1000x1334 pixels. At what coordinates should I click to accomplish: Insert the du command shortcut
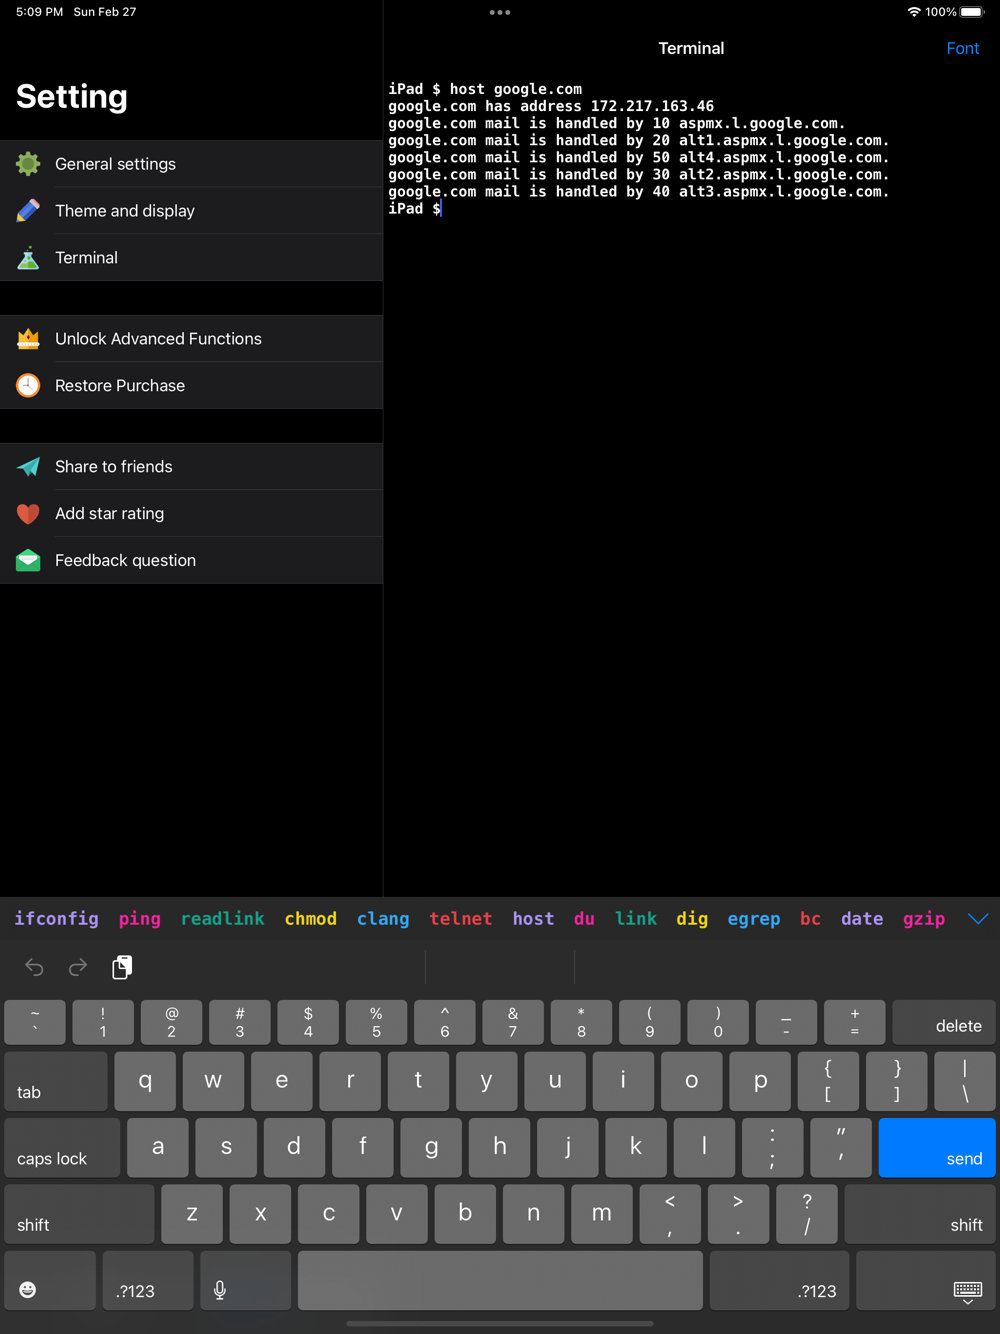click(585, 918)
